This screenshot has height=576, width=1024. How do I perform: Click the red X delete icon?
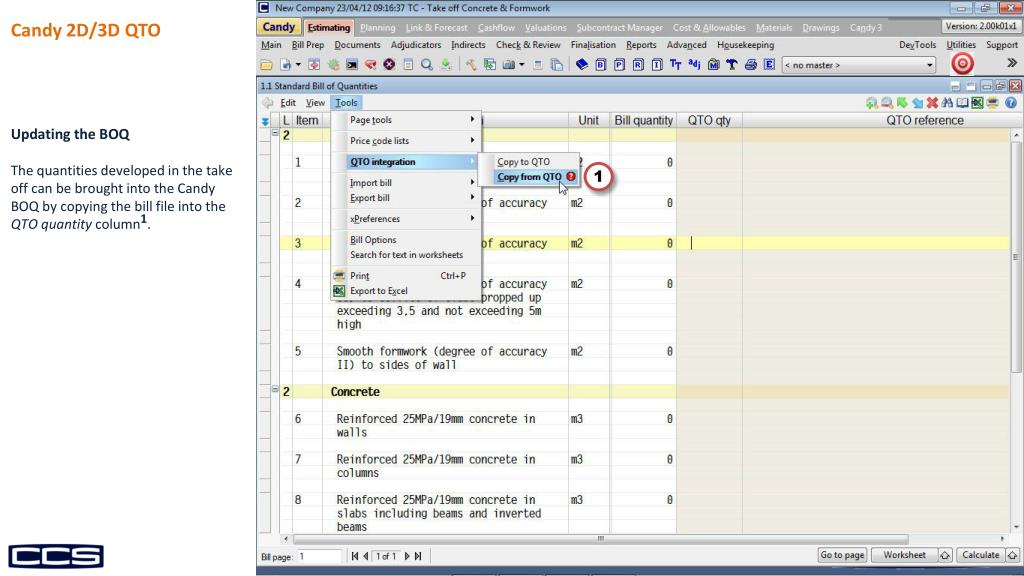[932, 103]
